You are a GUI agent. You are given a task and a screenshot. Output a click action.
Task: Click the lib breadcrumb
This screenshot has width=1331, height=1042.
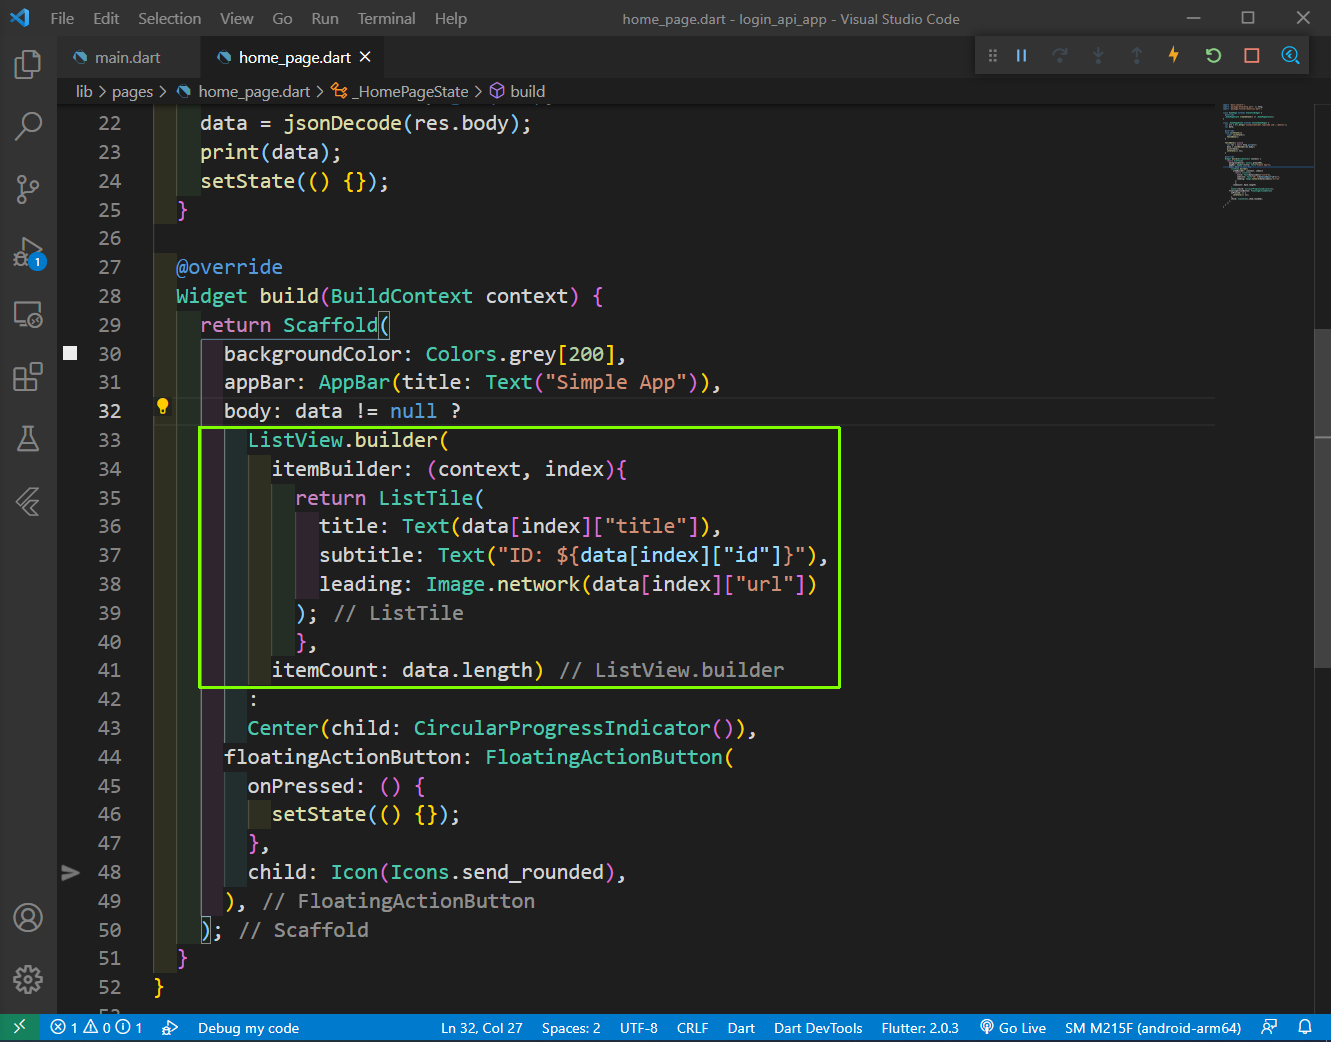click(x=84, y=91)
